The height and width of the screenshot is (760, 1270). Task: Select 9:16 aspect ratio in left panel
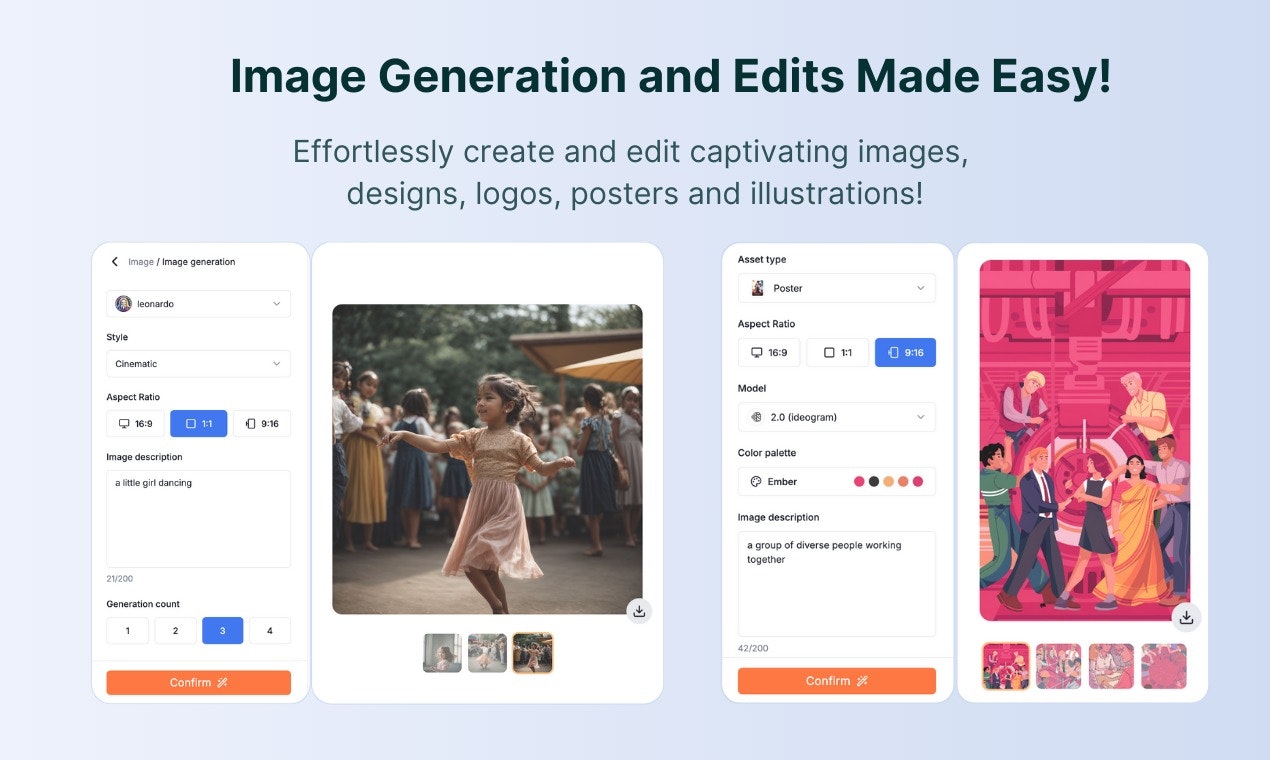pyautogui.click(x=262, y=424)
